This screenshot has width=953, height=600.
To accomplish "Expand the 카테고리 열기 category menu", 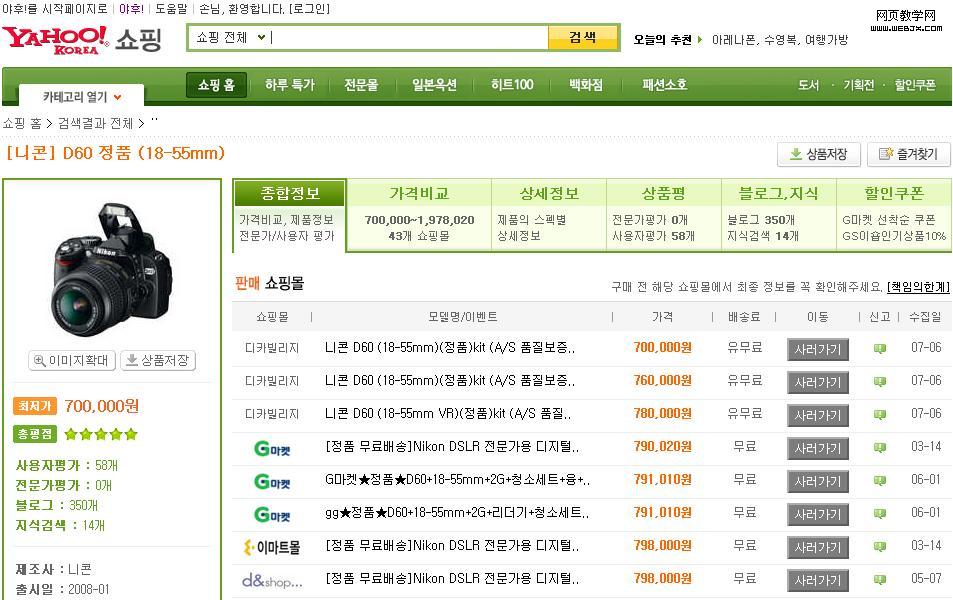I will pyautogui.click(x=82, y=97).
